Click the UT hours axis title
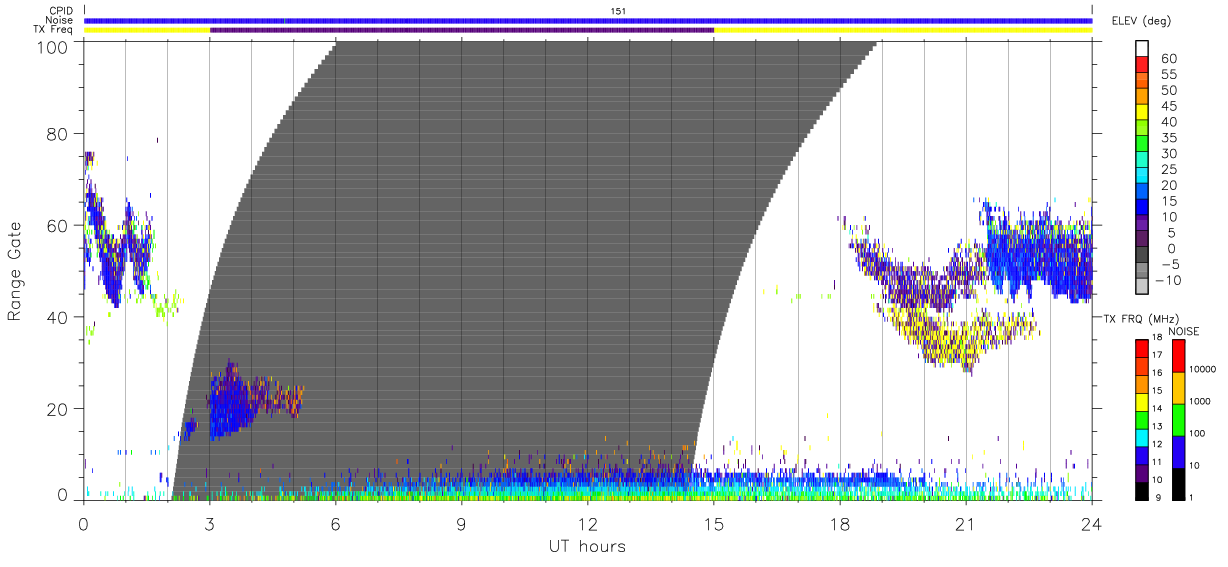 (x=587, y=546)
